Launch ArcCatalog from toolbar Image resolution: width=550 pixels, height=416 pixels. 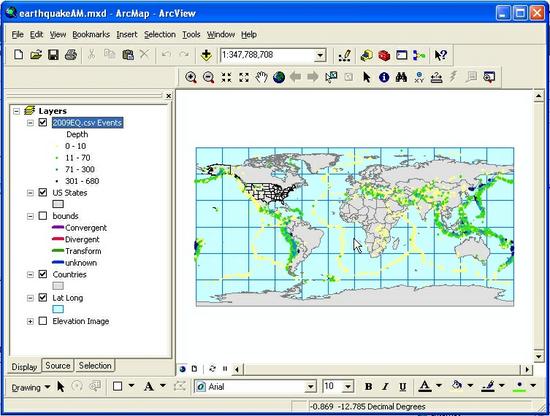coord(367,55)
